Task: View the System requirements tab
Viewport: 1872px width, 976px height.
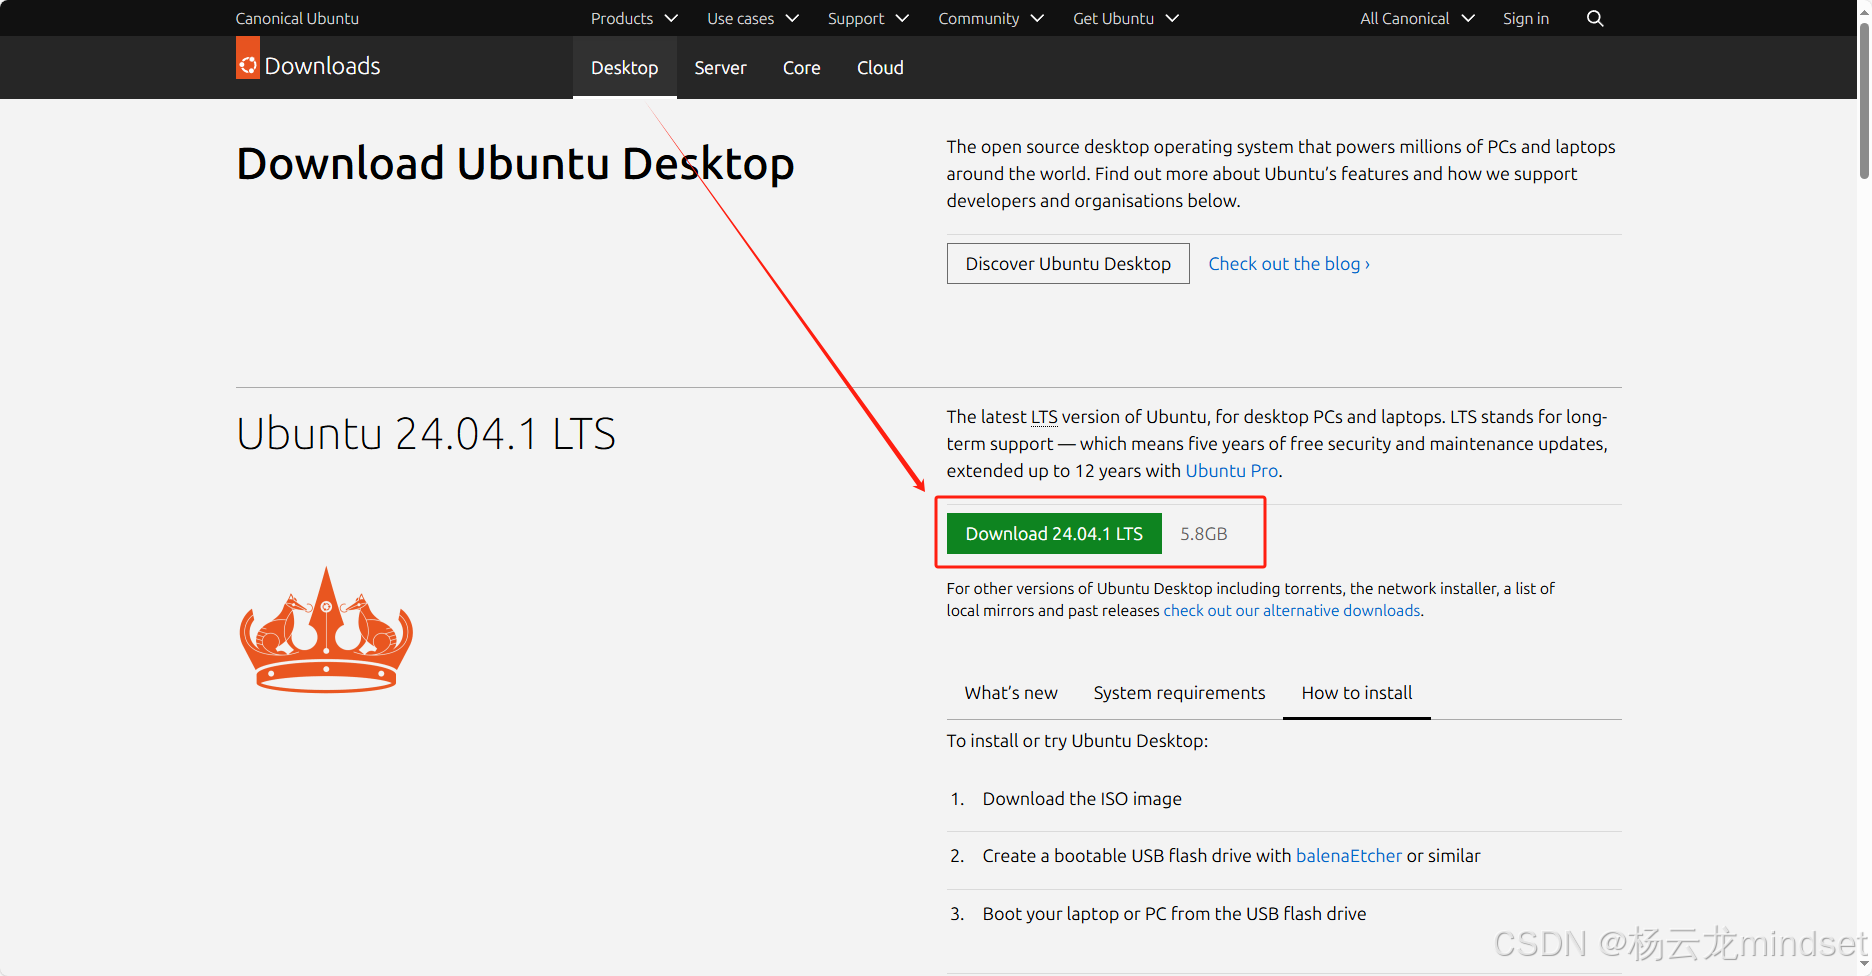Action: pyautogui.click(x=1179, y=692)
